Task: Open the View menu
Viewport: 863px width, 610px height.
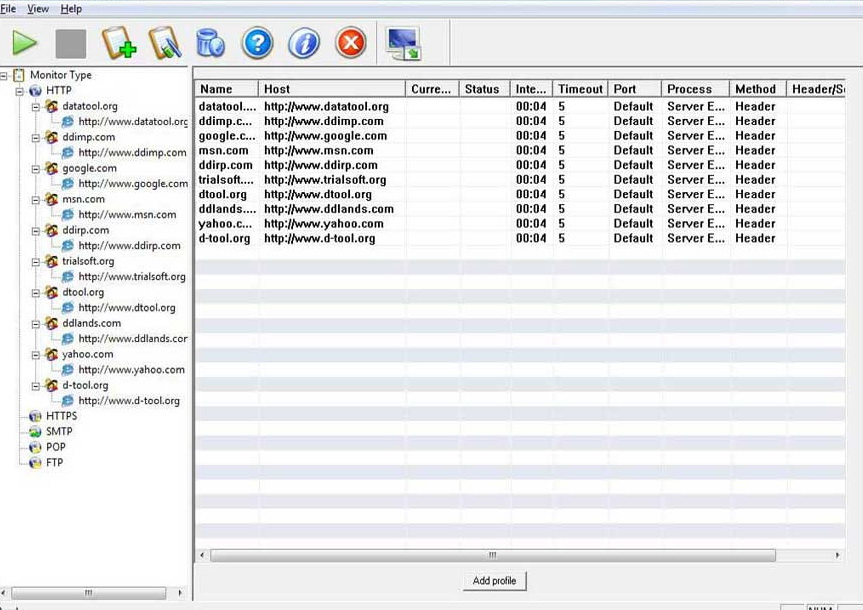Action: (x=38, y=9)
